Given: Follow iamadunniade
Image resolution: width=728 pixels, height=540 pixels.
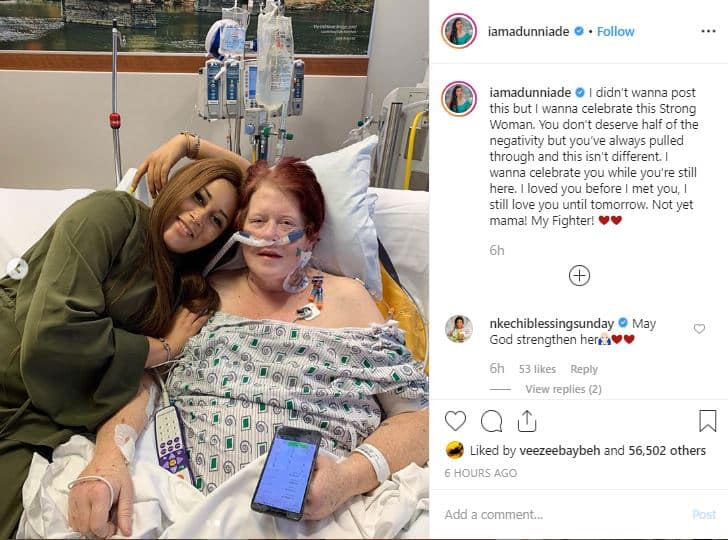Looking at the screenshot, I should [x=615, y=32].
